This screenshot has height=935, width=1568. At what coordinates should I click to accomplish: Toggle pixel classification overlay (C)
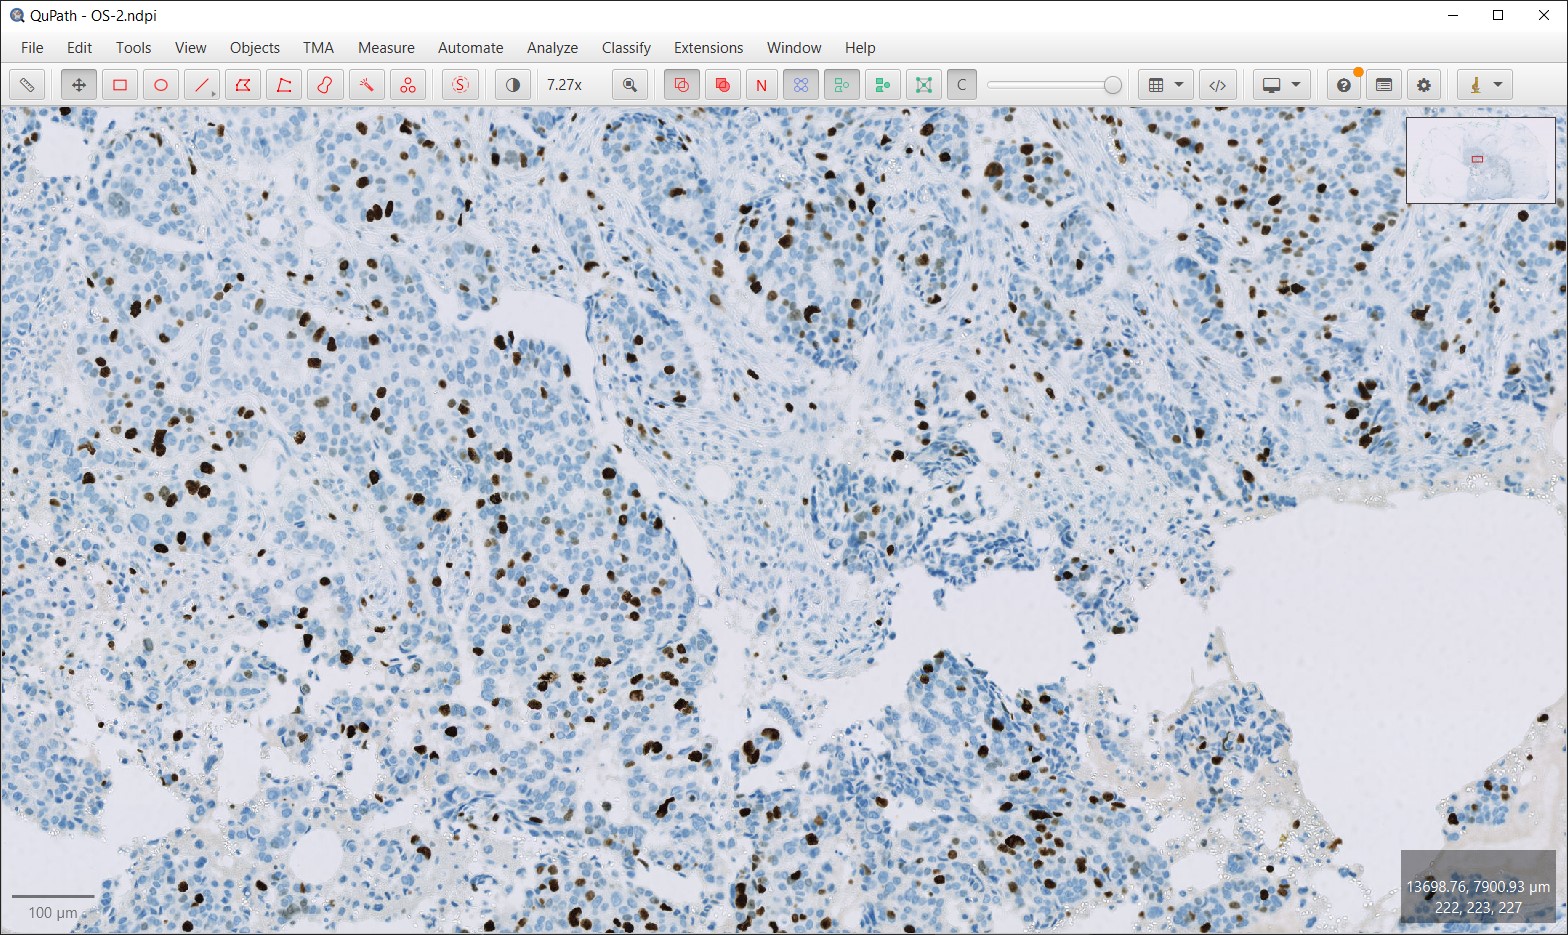click(962, 85)
